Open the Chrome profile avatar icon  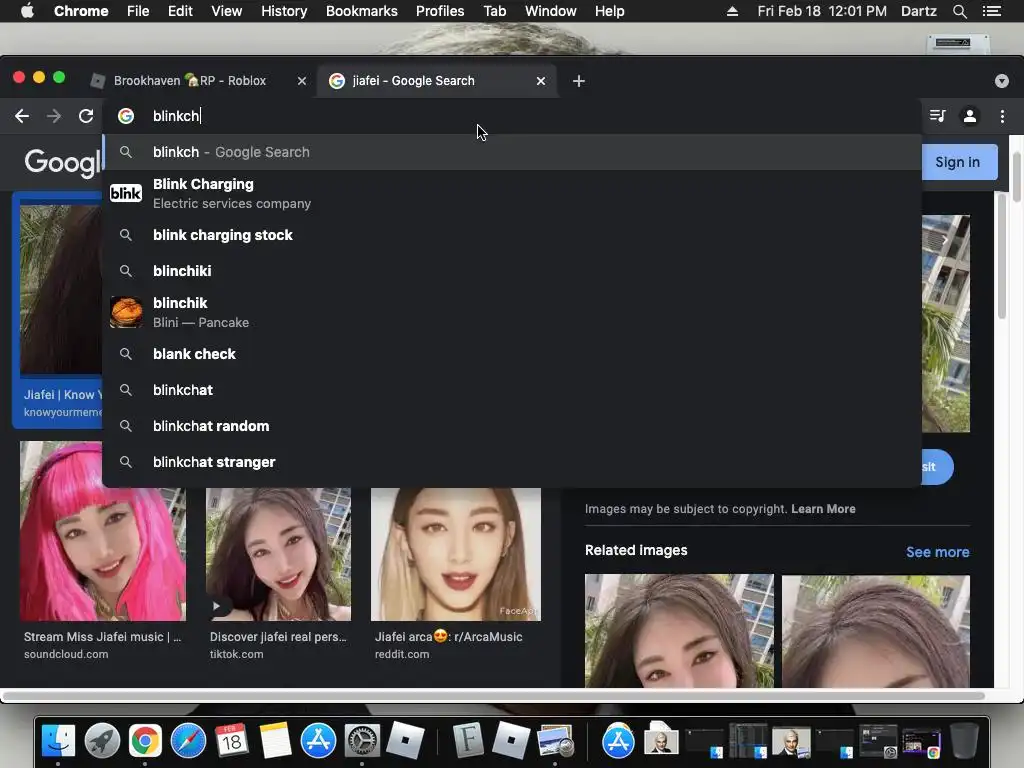point(970,116)
